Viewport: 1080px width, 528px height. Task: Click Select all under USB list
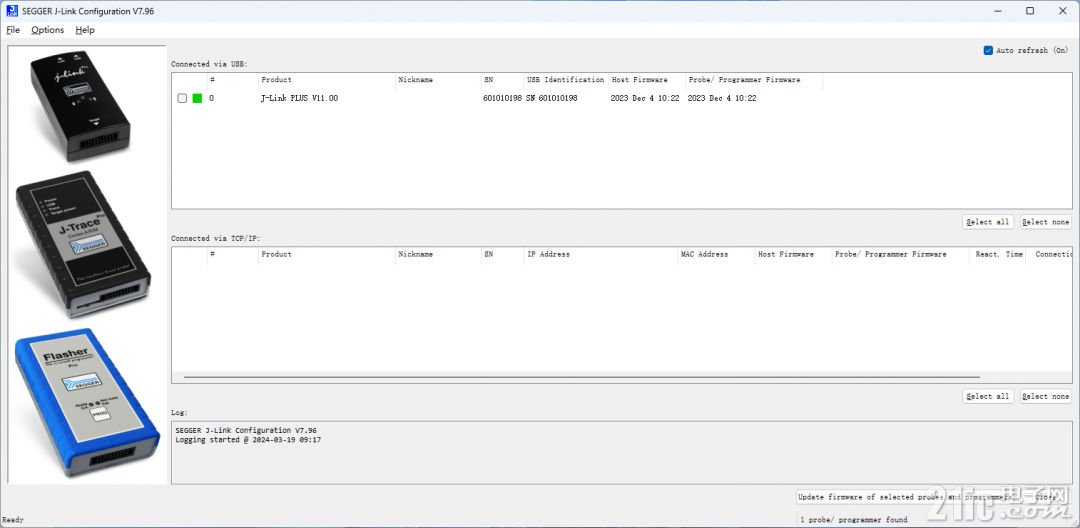988,222
